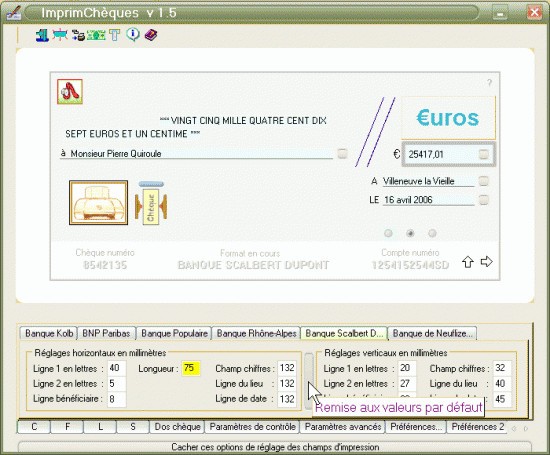Toggle the checkbox next to beneficiary line
The width and height of the screenshot is (550, 455).
(x=342, y=153)
